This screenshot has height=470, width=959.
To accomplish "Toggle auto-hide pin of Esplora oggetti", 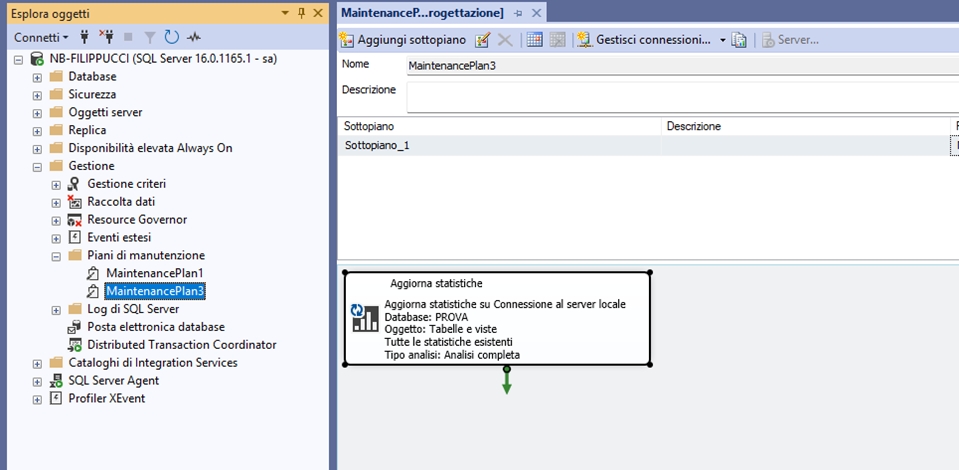I will (302, 13).
